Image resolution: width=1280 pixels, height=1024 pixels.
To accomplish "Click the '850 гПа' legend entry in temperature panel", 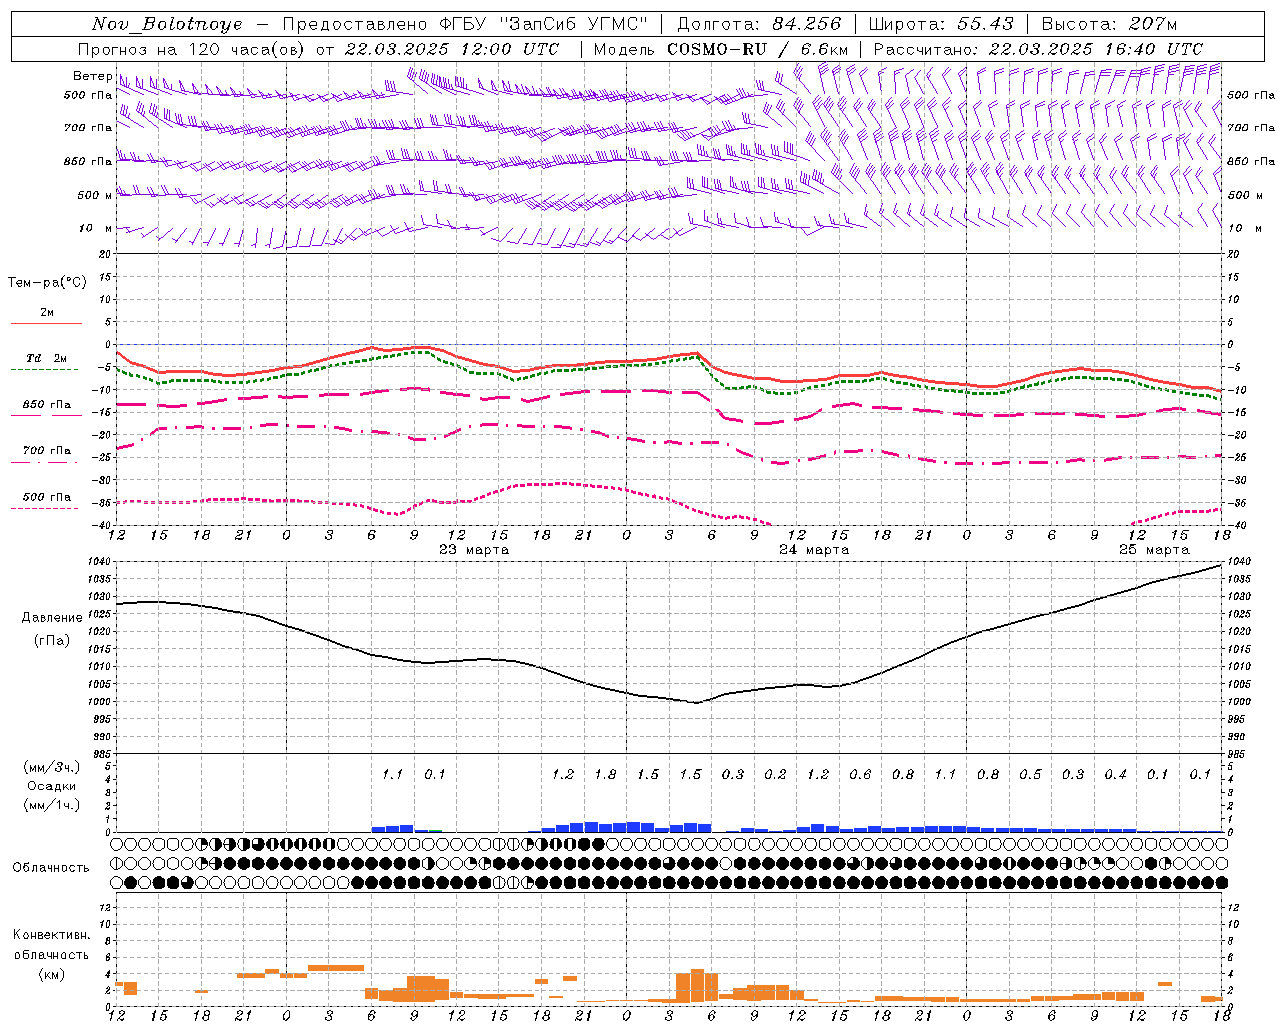I will tap(47, 405).
